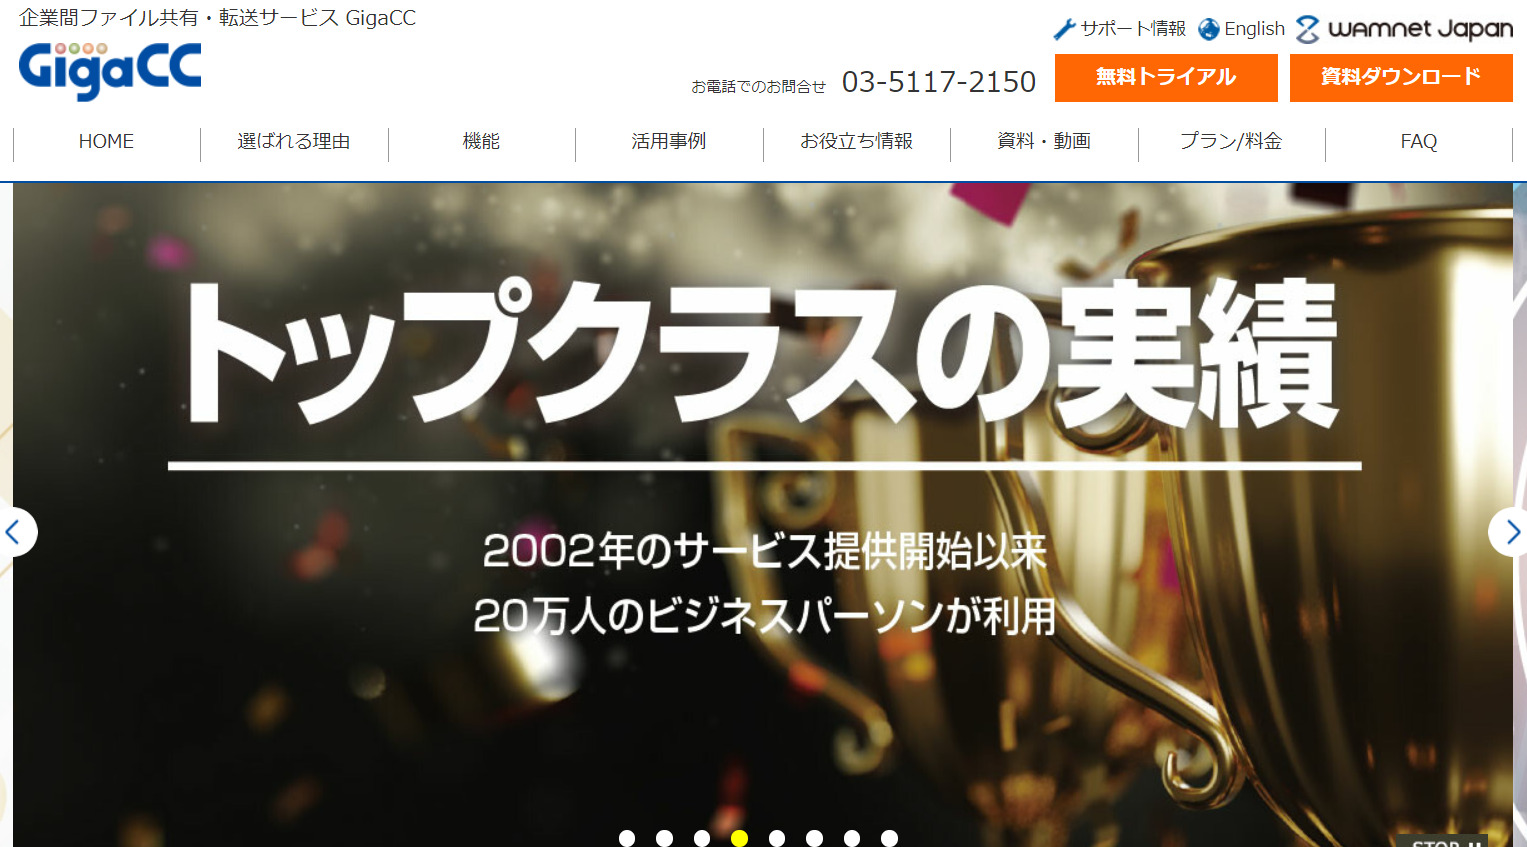Image resolution: width=1527 pixels, height=847 pixels.
Task: Jump to the last carousel dot
Action: (x=889, y=838)
